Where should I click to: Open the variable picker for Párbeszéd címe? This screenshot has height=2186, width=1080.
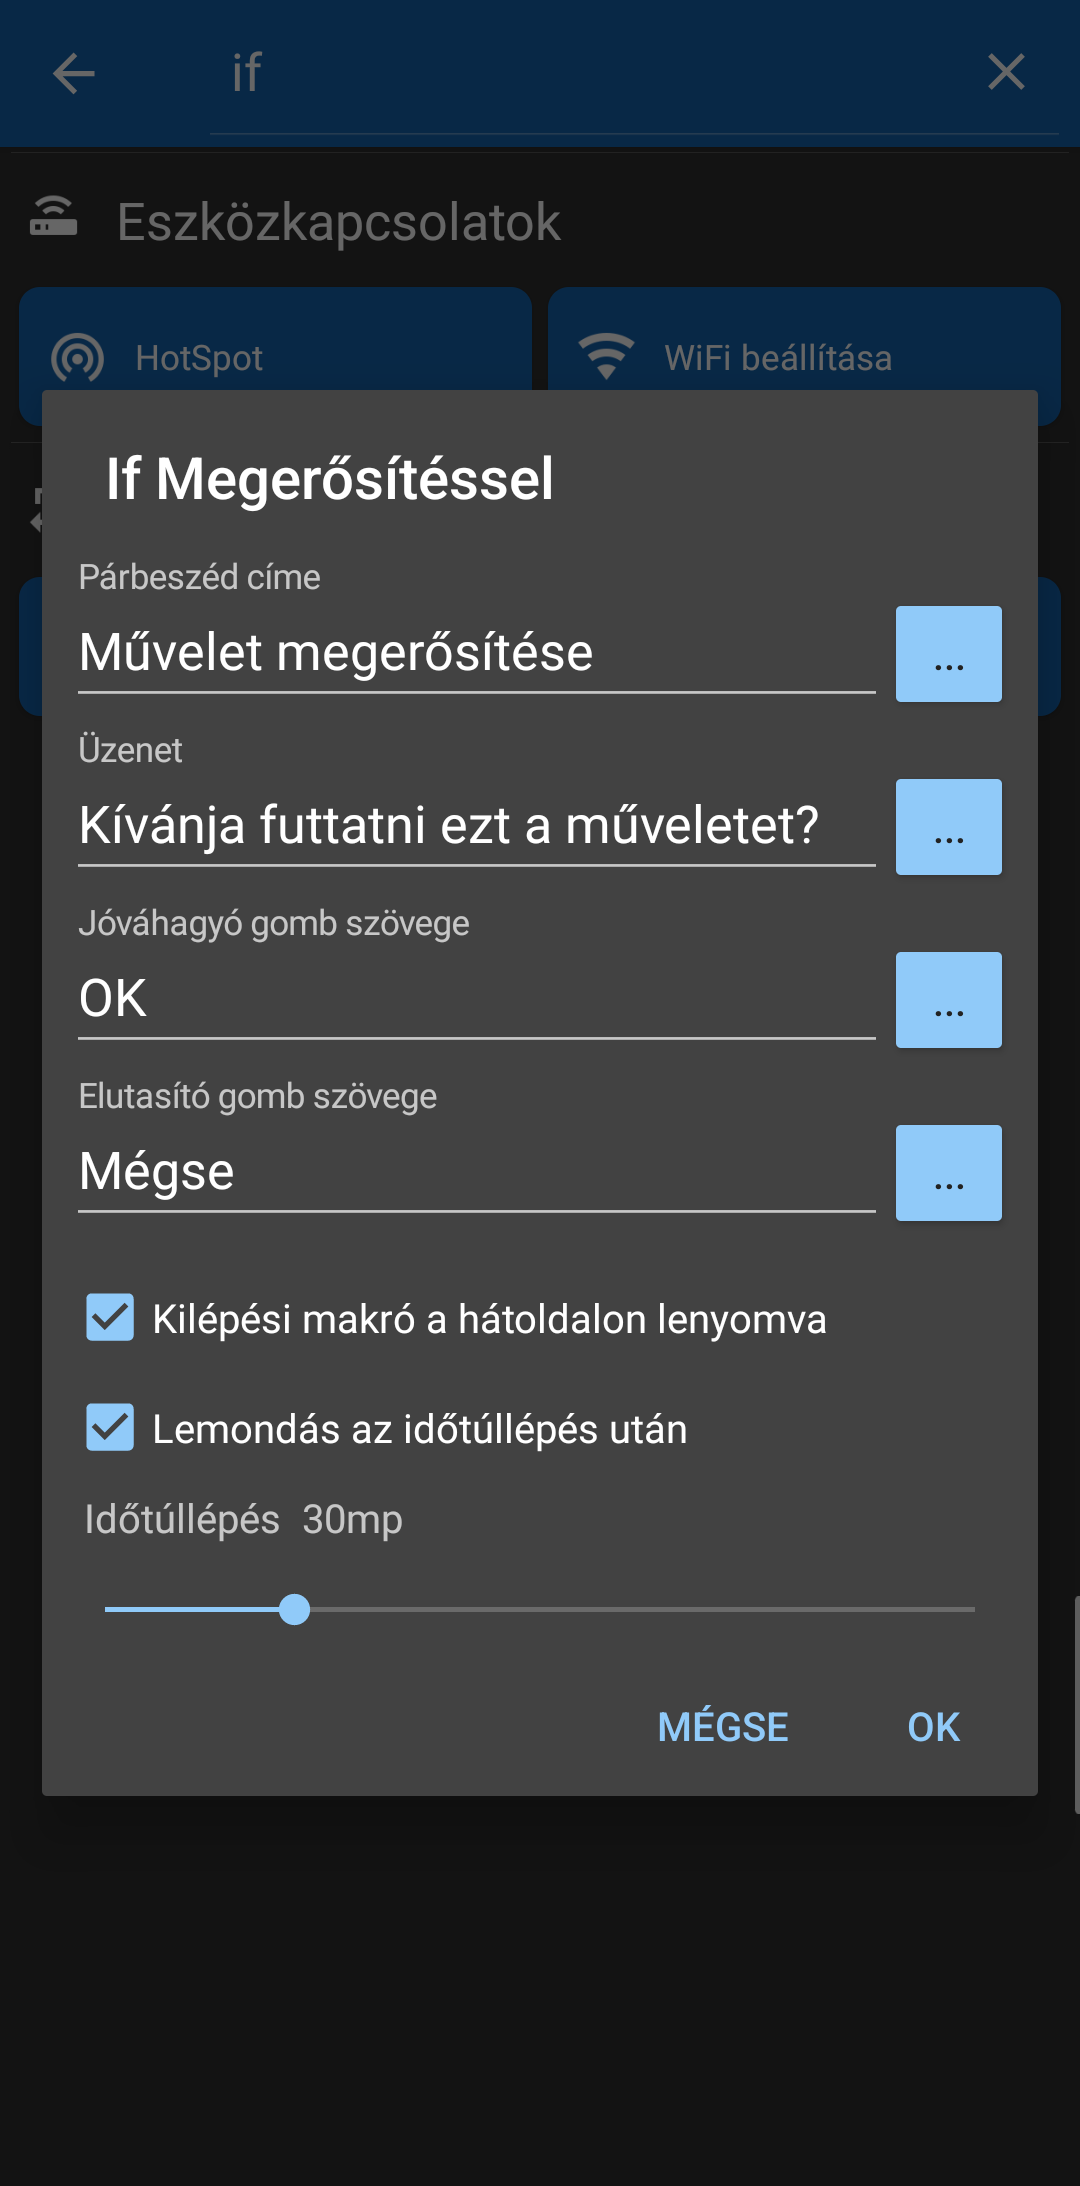coord(948,654)
